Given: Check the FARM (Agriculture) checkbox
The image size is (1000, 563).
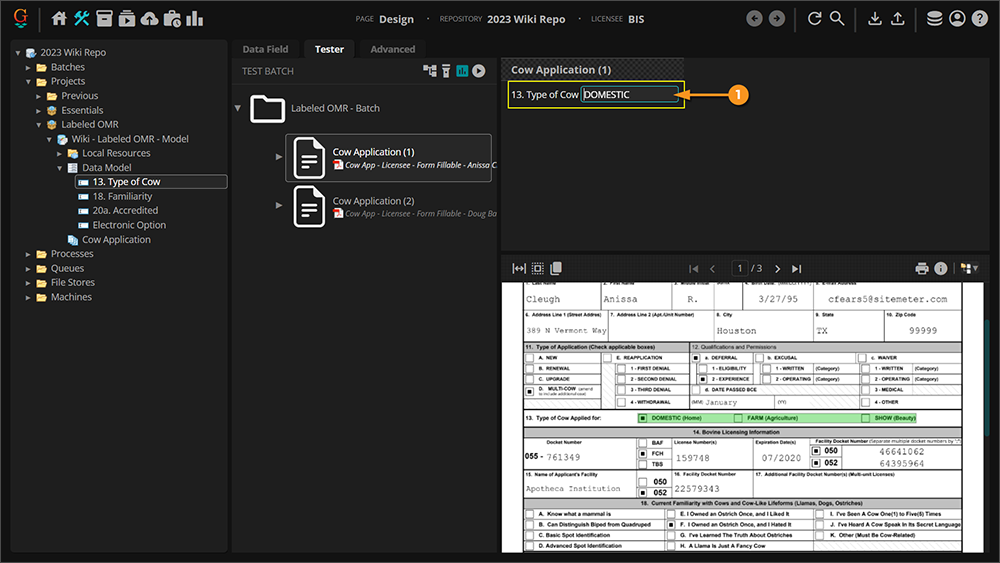Looking at the screenshot, I should pyautogui.click(x=738, y=417).
